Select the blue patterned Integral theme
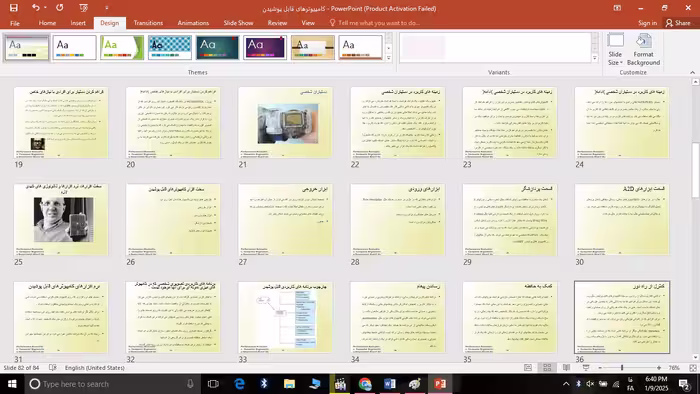Viewport: 700px width, 394px height. pyautogui.click(x=170, y=47)
